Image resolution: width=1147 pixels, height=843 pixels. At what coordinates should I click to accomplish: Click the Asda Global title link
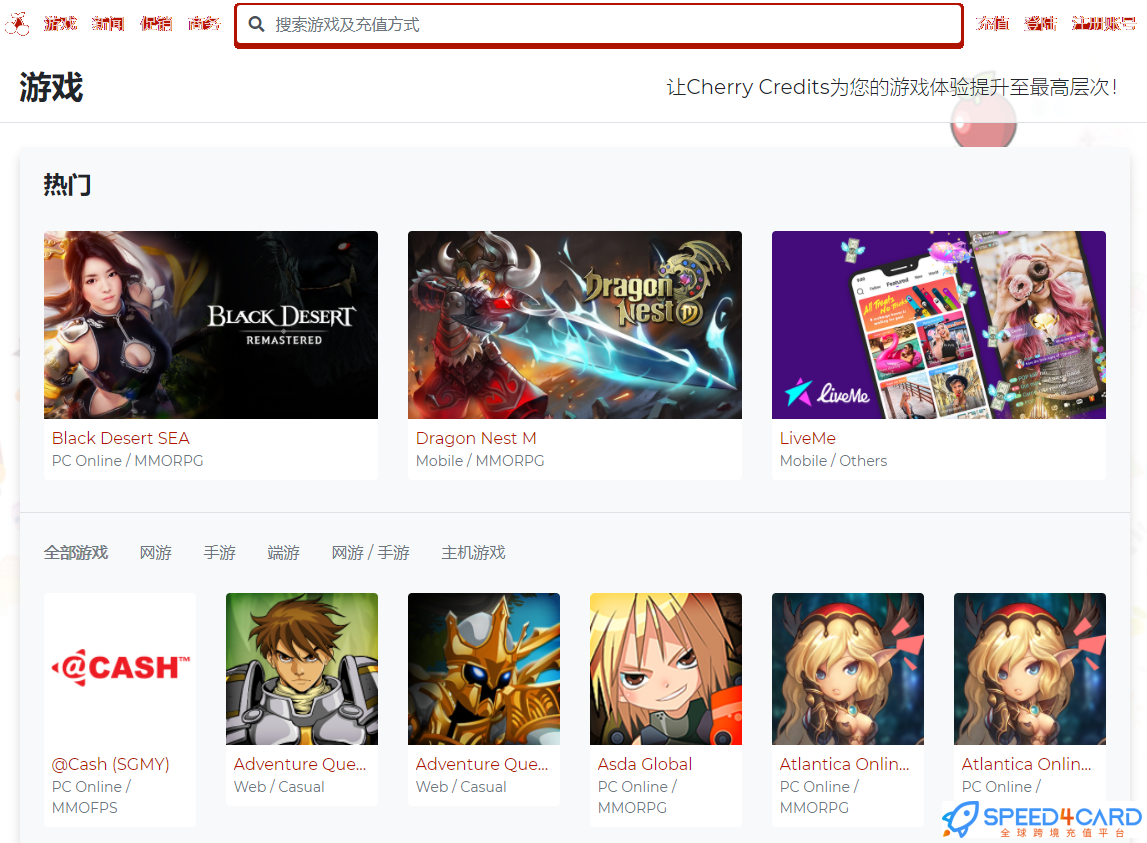pos(644,765)
